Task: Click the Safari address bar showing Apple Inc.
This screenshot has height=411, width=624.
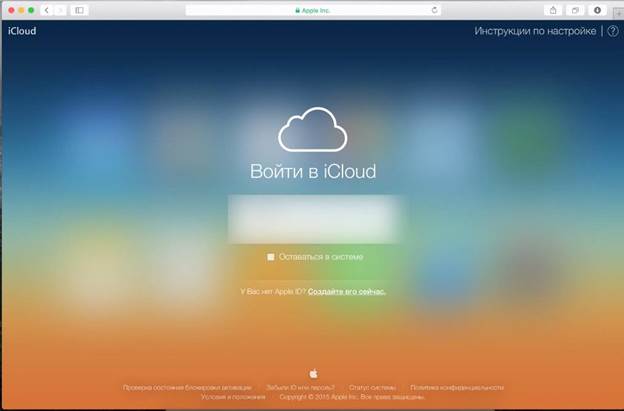Action: (312, 9)
